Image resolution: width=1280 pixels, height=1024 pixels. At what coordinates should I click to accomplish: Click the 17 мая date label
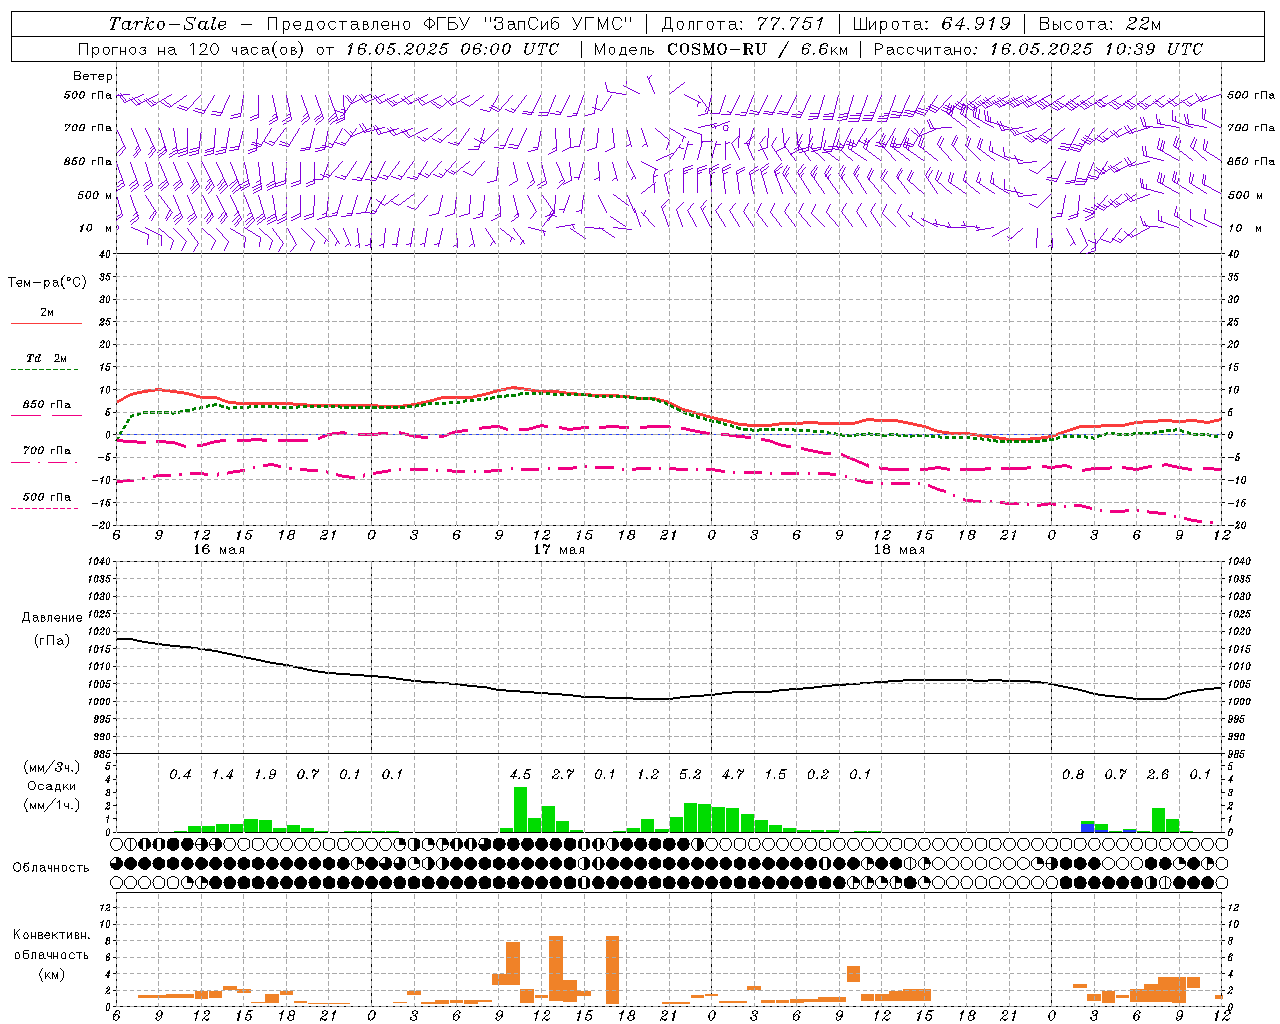[559, 550]
